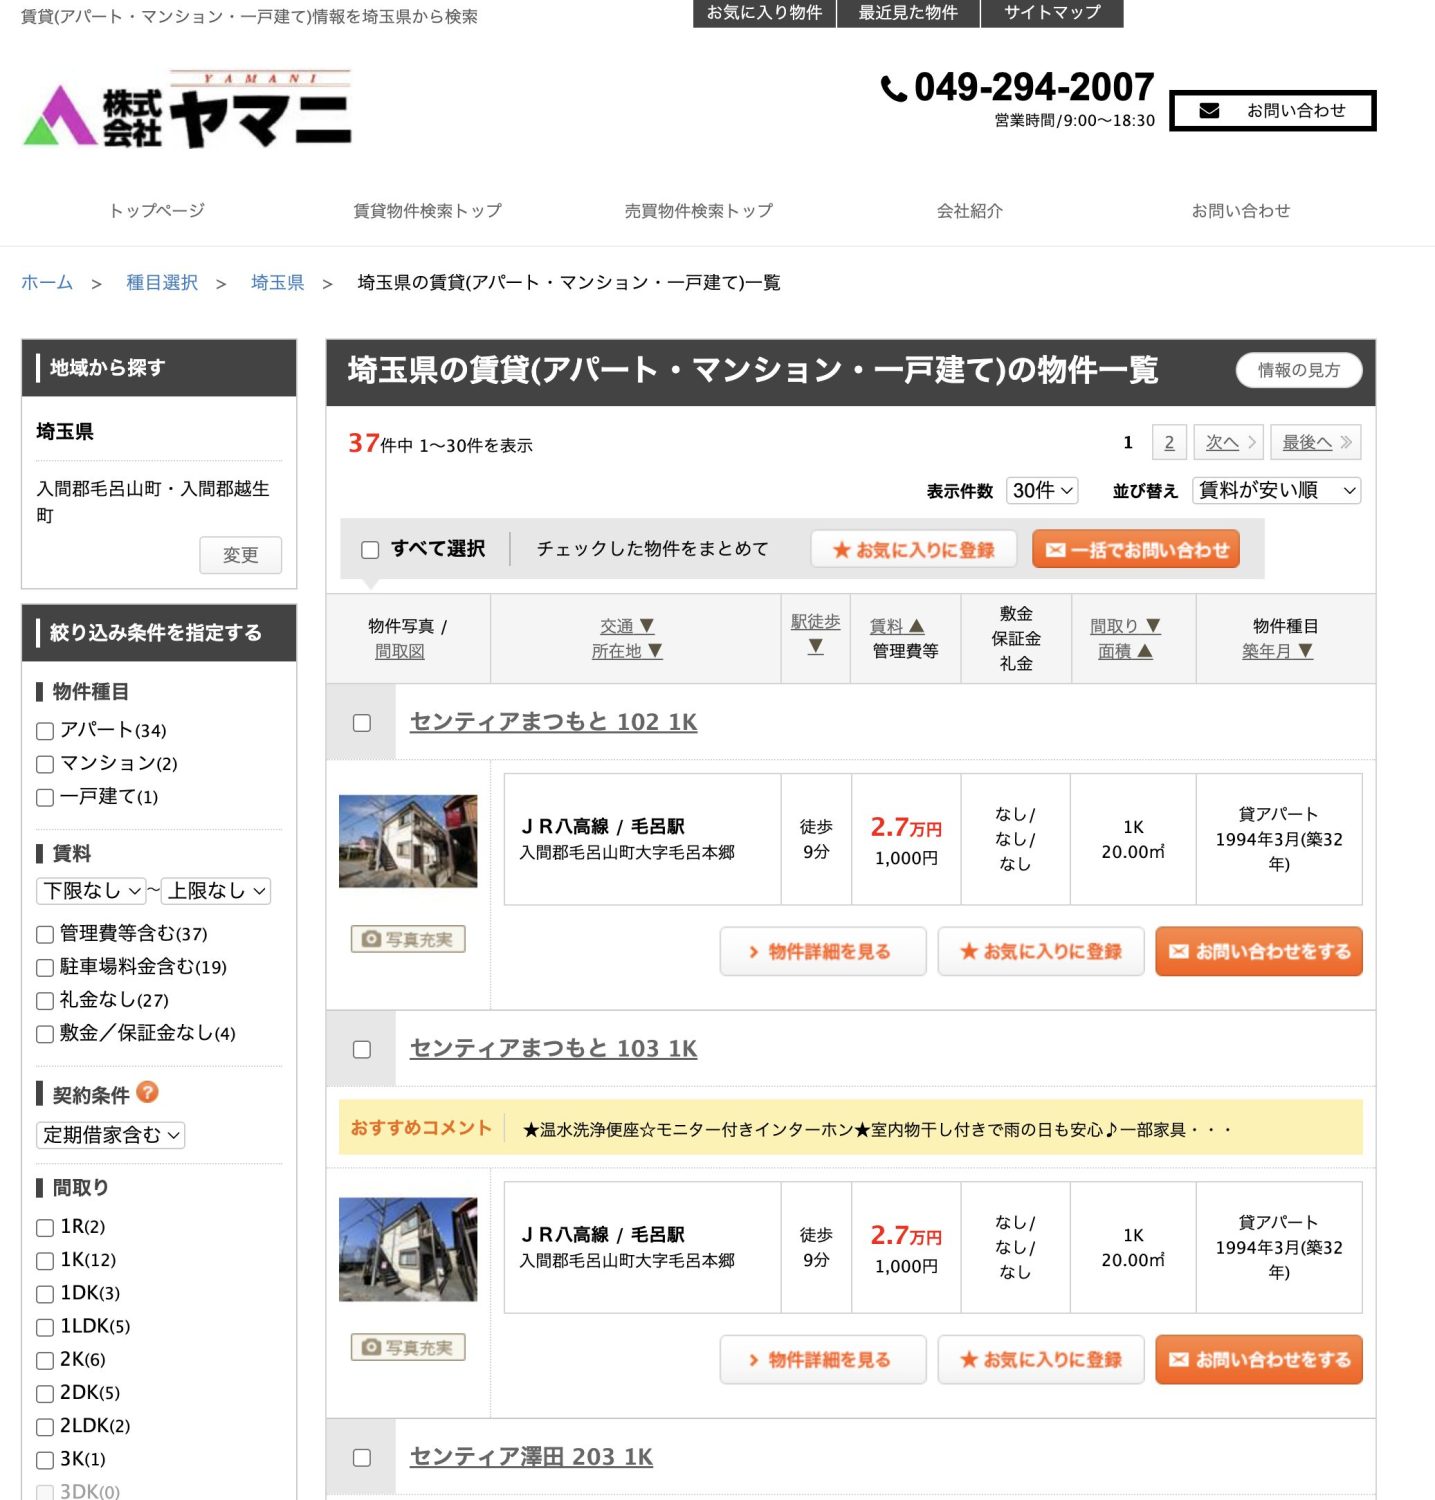This screenshot has height=1500, width=1435.
Task: Open the 表示件数 30件 dropdown
Action: (x=1041, y=490)
